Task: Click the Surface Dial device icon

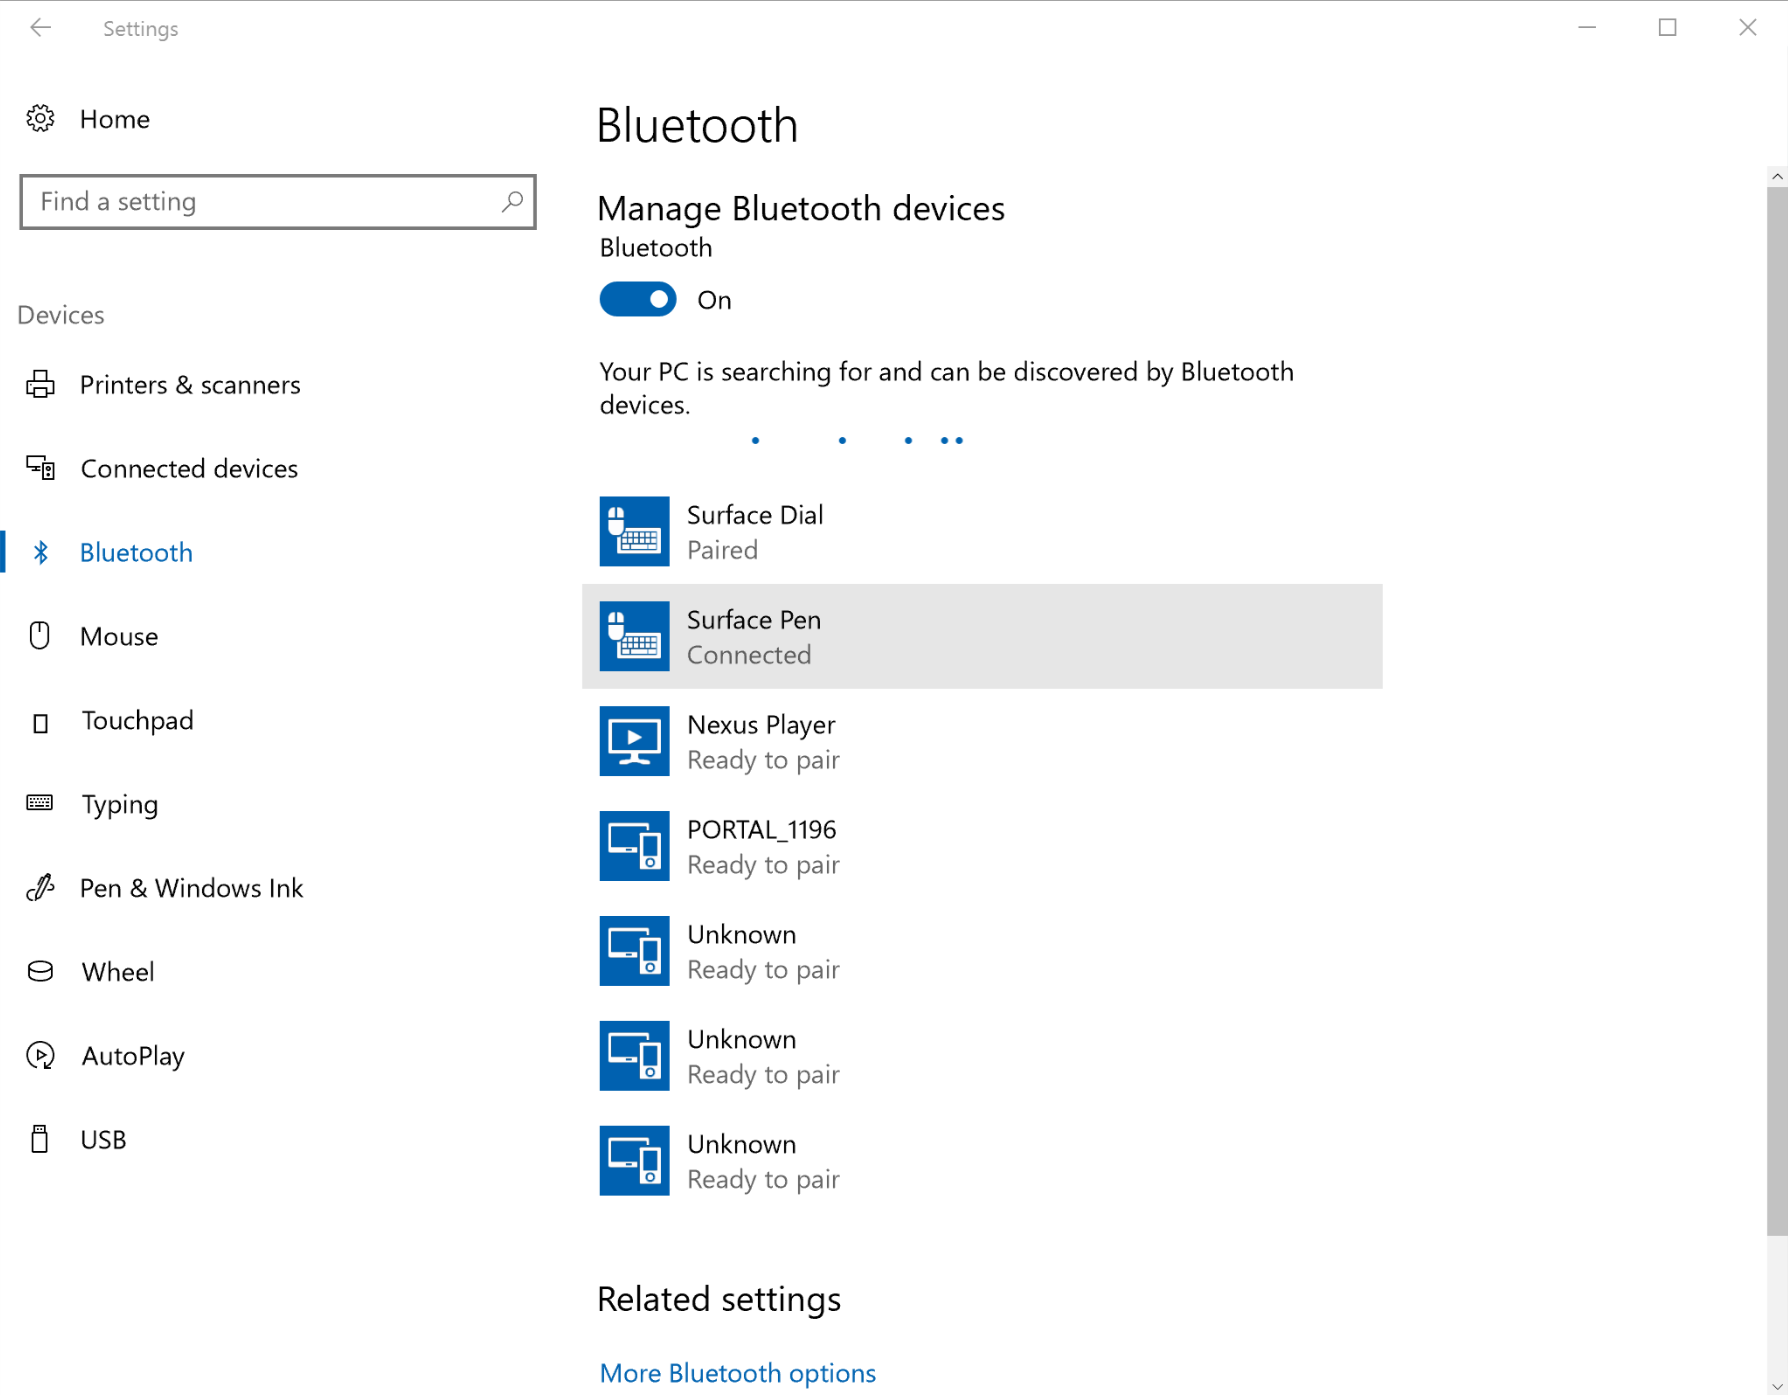Action: [x=634, y=531]
